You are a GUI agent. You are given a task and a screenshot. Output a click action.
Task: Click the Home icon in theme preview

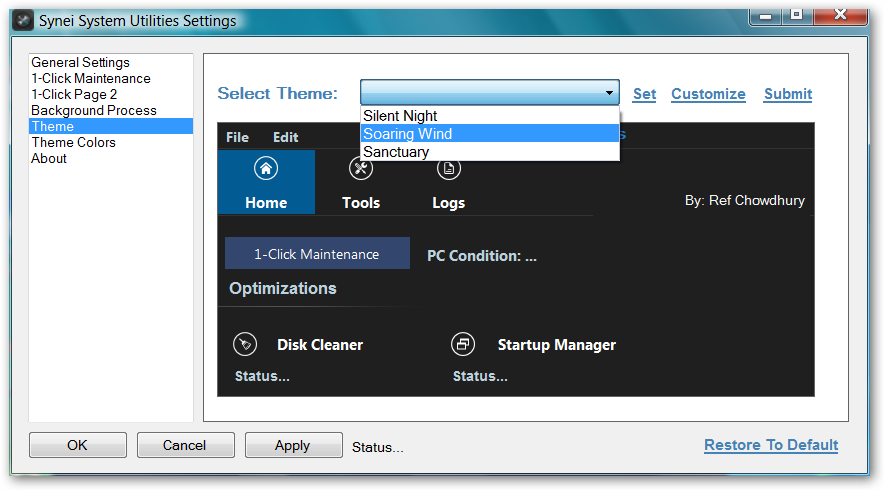(x=266, y=168)
